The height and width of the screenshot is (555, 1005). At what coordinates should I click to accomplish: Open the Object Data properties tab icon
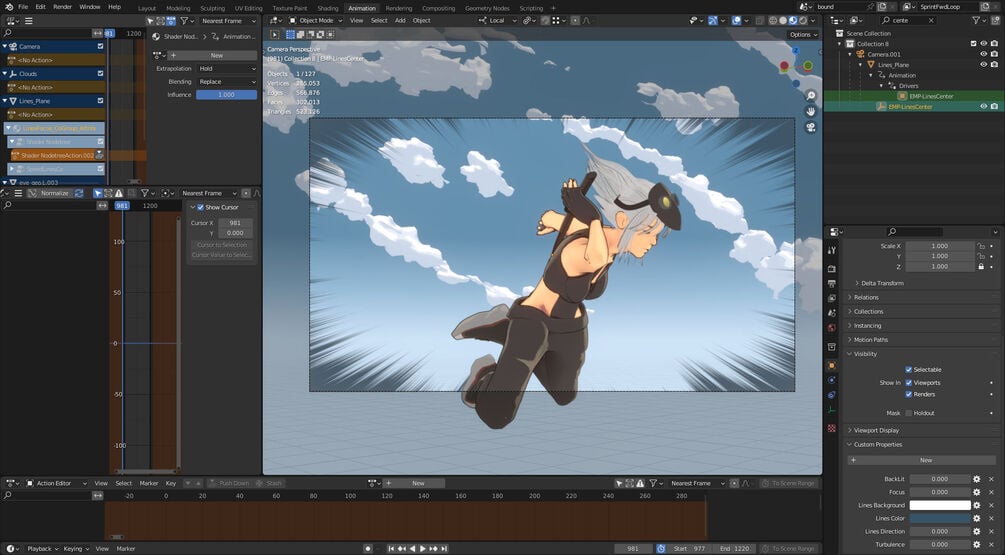click(832, 410)
